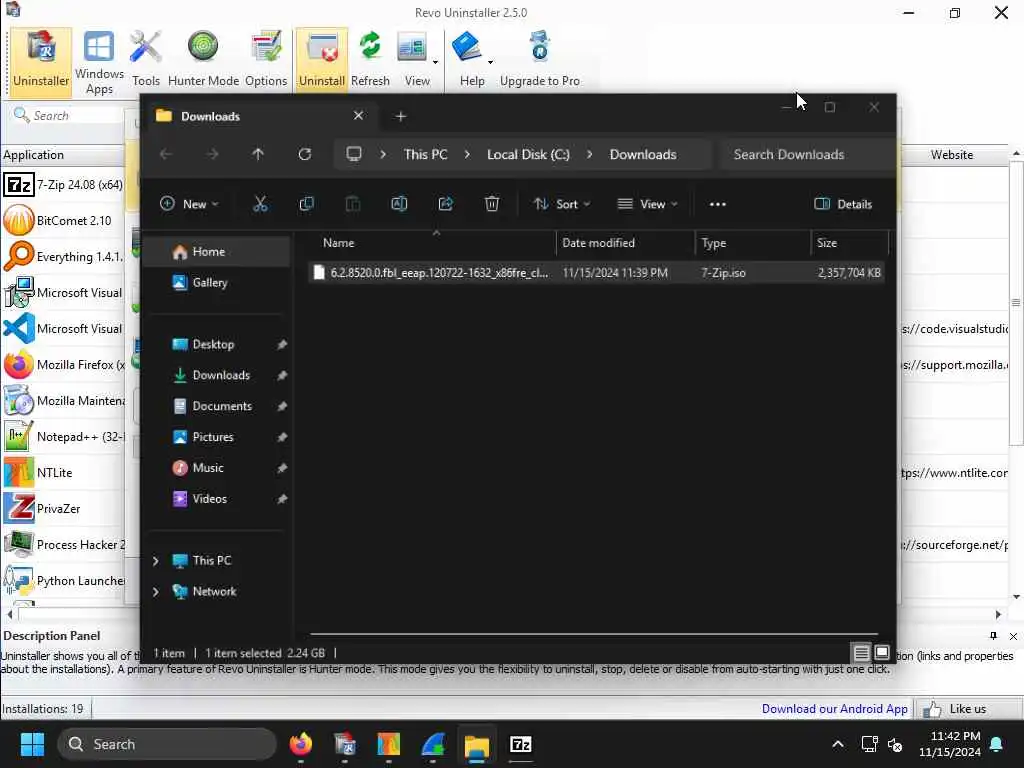Select Gallery in the Explorer sidebar
This screenshot has height=768, width=1024.
pyautogui.click(x=217, y=282)
